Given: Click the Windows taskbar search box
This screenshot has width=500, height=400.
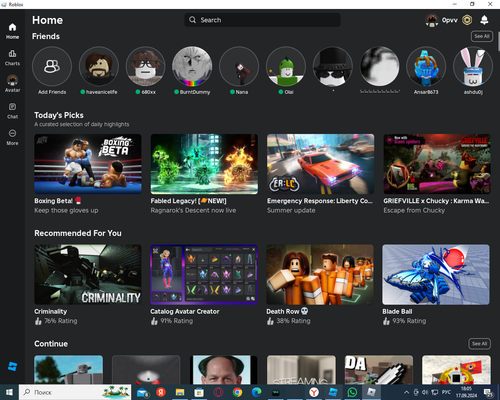Looking at the screenshot, I should 75,392.
